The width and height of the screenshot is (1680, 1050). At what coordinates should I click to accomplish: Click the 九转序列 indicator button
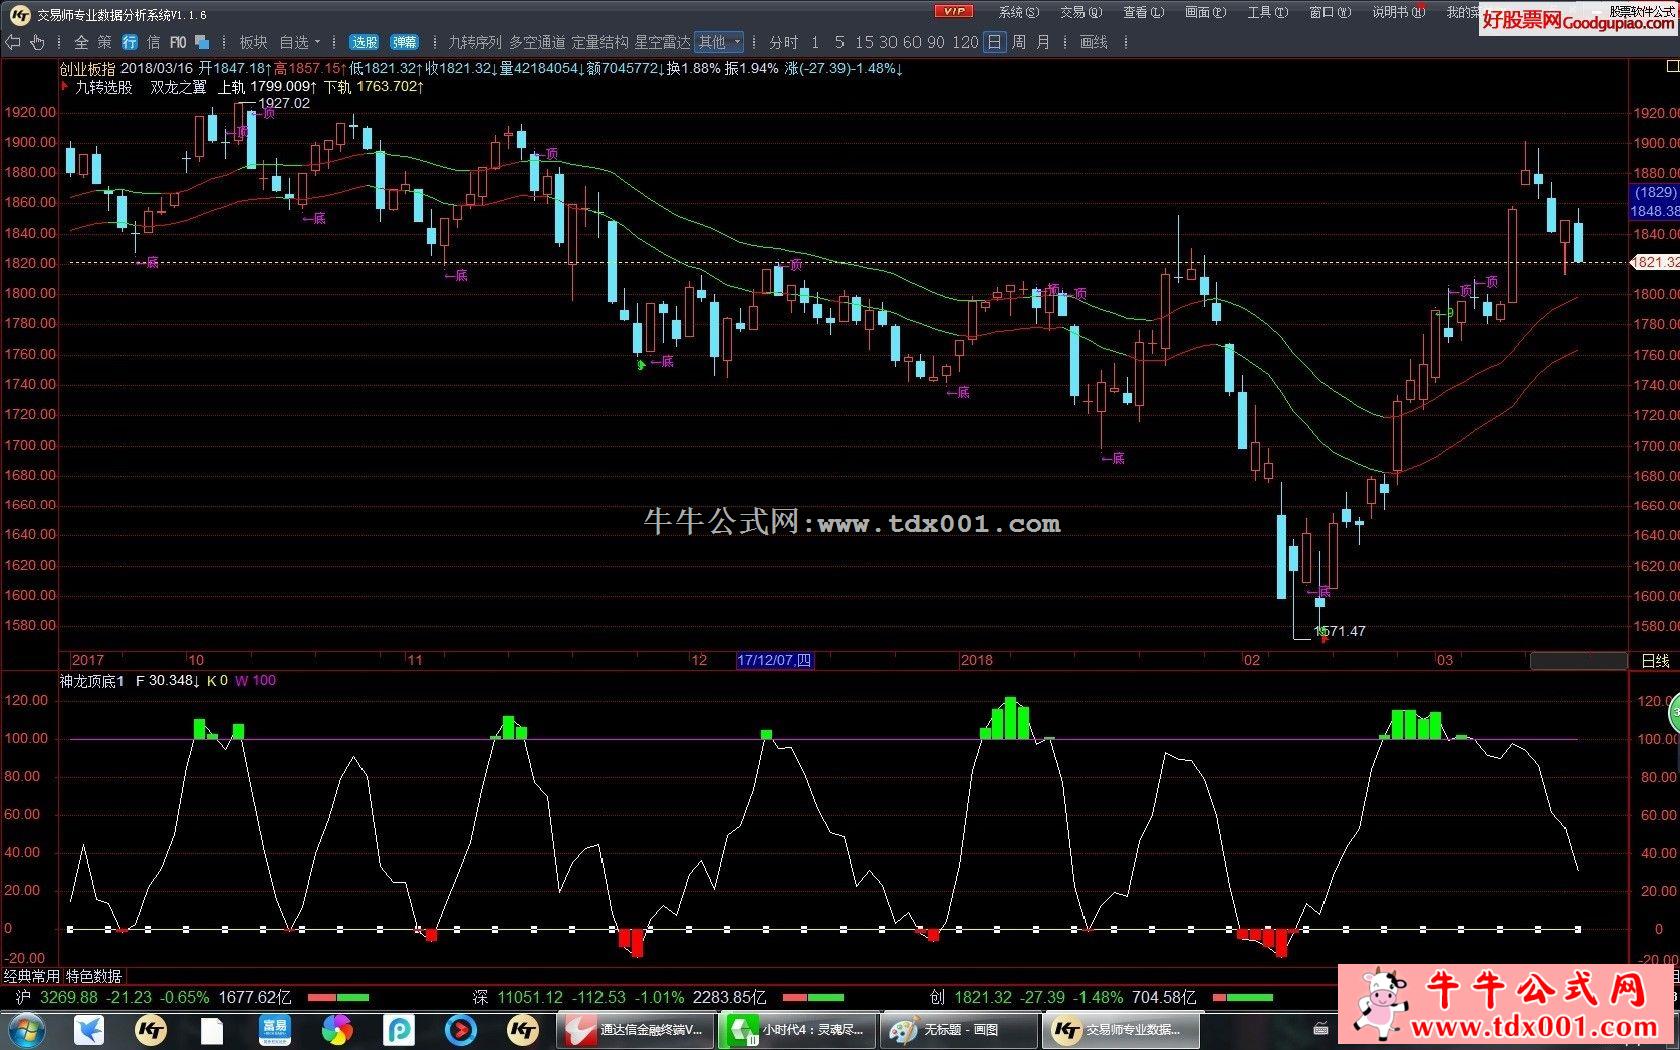point(475,42)
